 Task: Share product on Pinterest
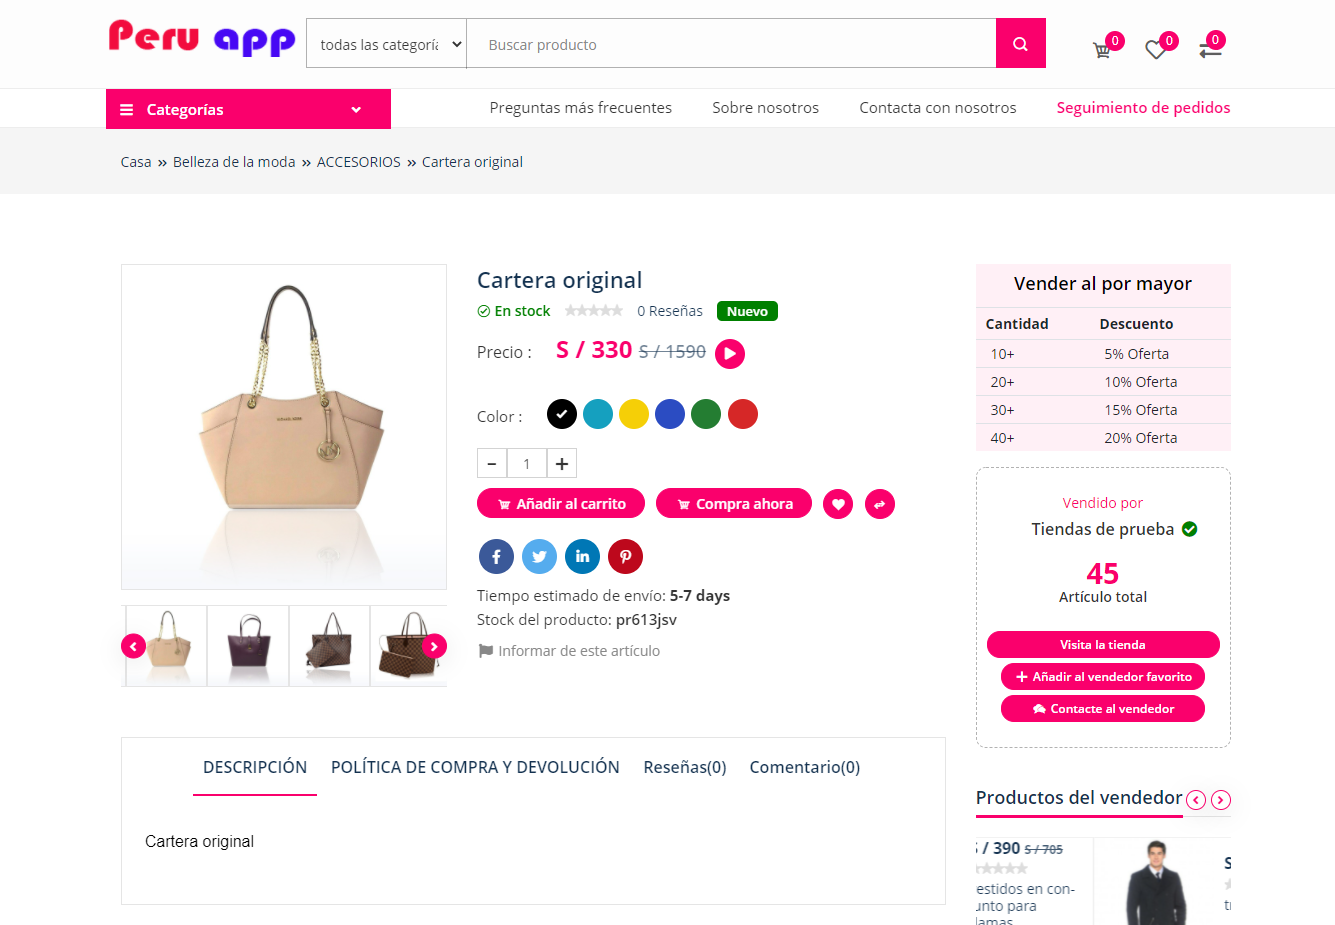point(625,557)
